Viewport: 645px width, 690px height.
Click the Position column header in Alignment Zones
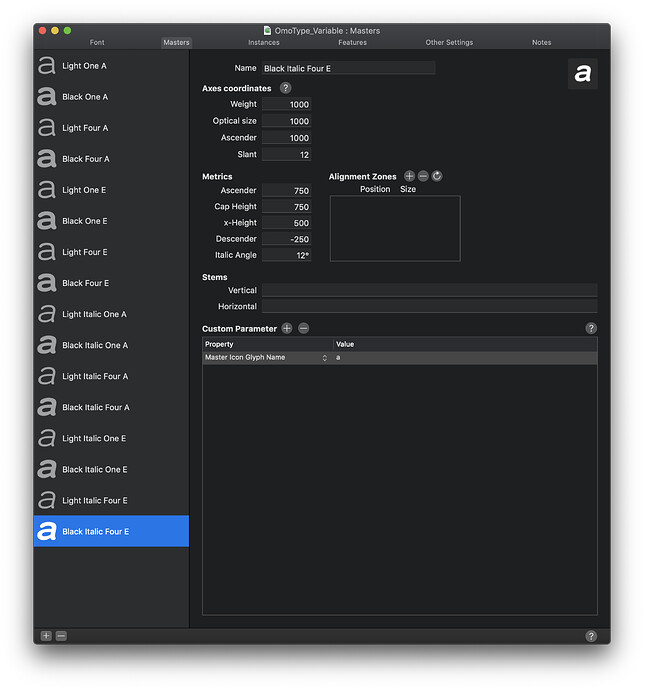click(375, 189)
